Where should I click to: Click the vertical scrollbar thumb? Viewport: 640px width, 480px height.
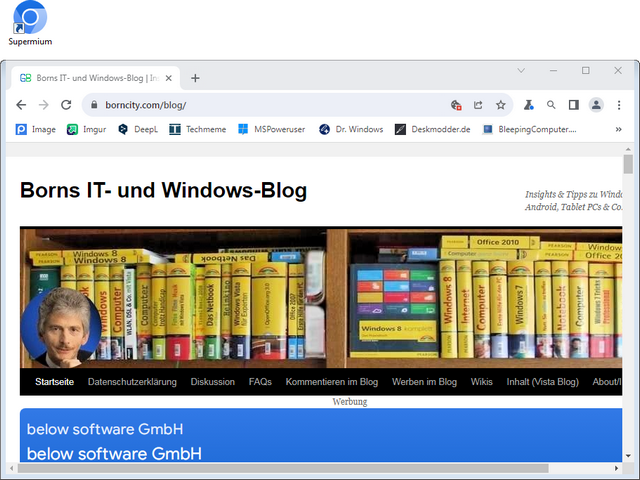(x=628, y=164)
